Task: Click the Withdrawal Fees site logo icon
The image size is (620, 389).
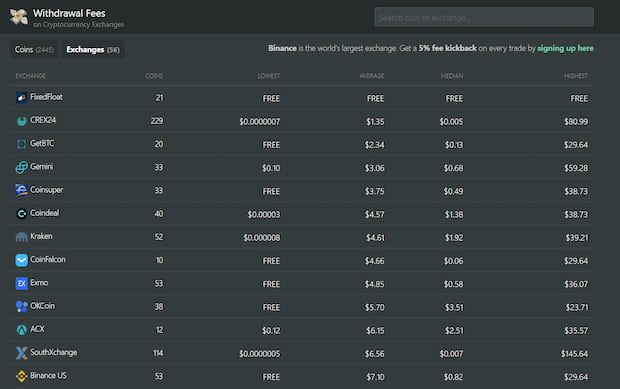Action: [19, 17]
